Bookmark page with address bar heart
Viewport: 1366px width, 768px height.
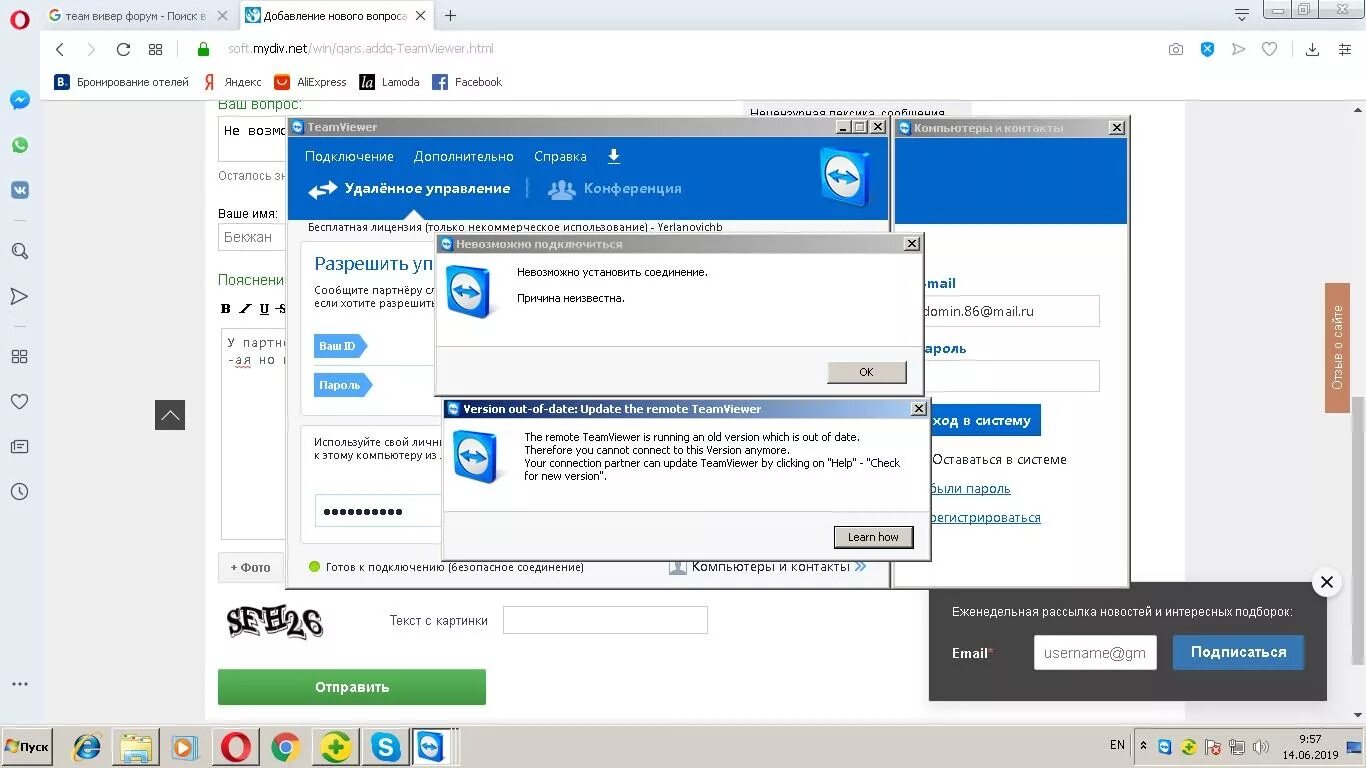click(x=1269, y=49)
